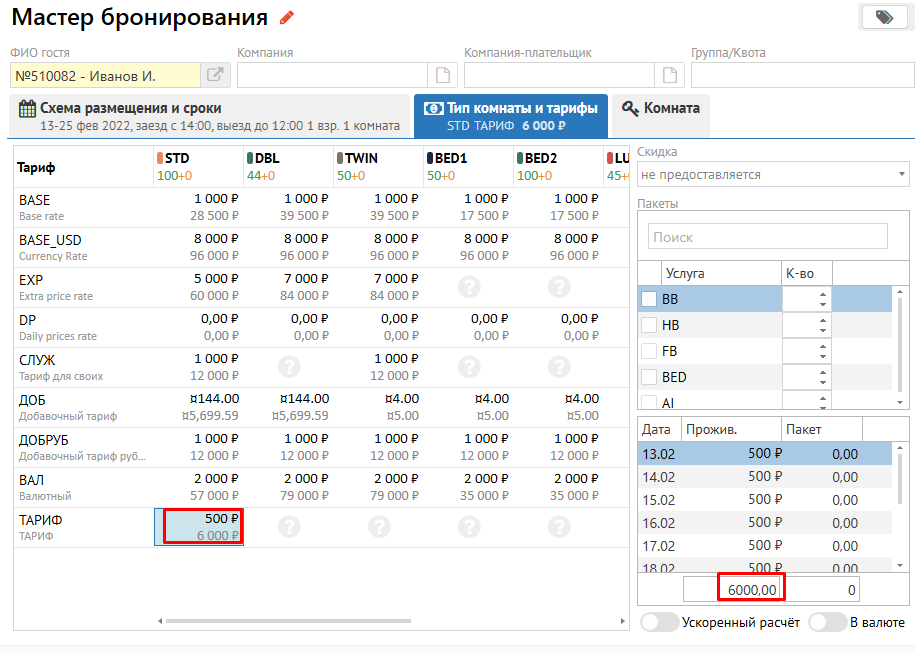Open the tags icon button at top right

tap(884, 17)
